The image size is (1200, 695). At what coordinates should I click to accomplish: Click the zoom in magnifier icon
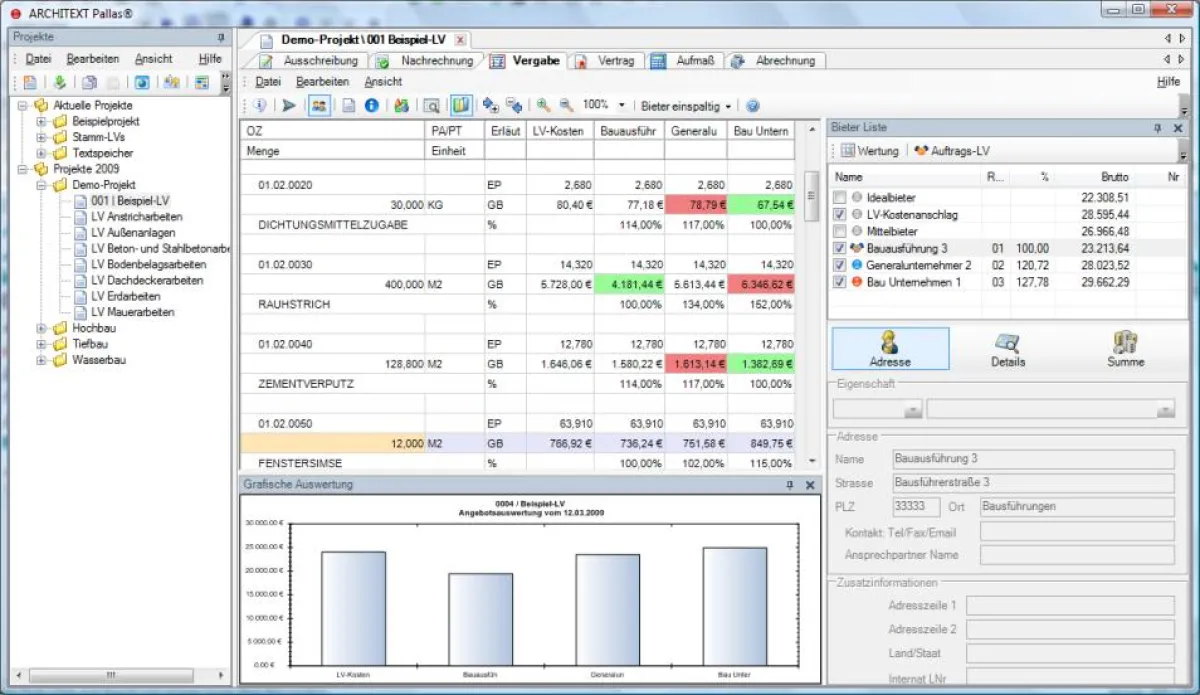pyautogui.click(x=543, y=105)
